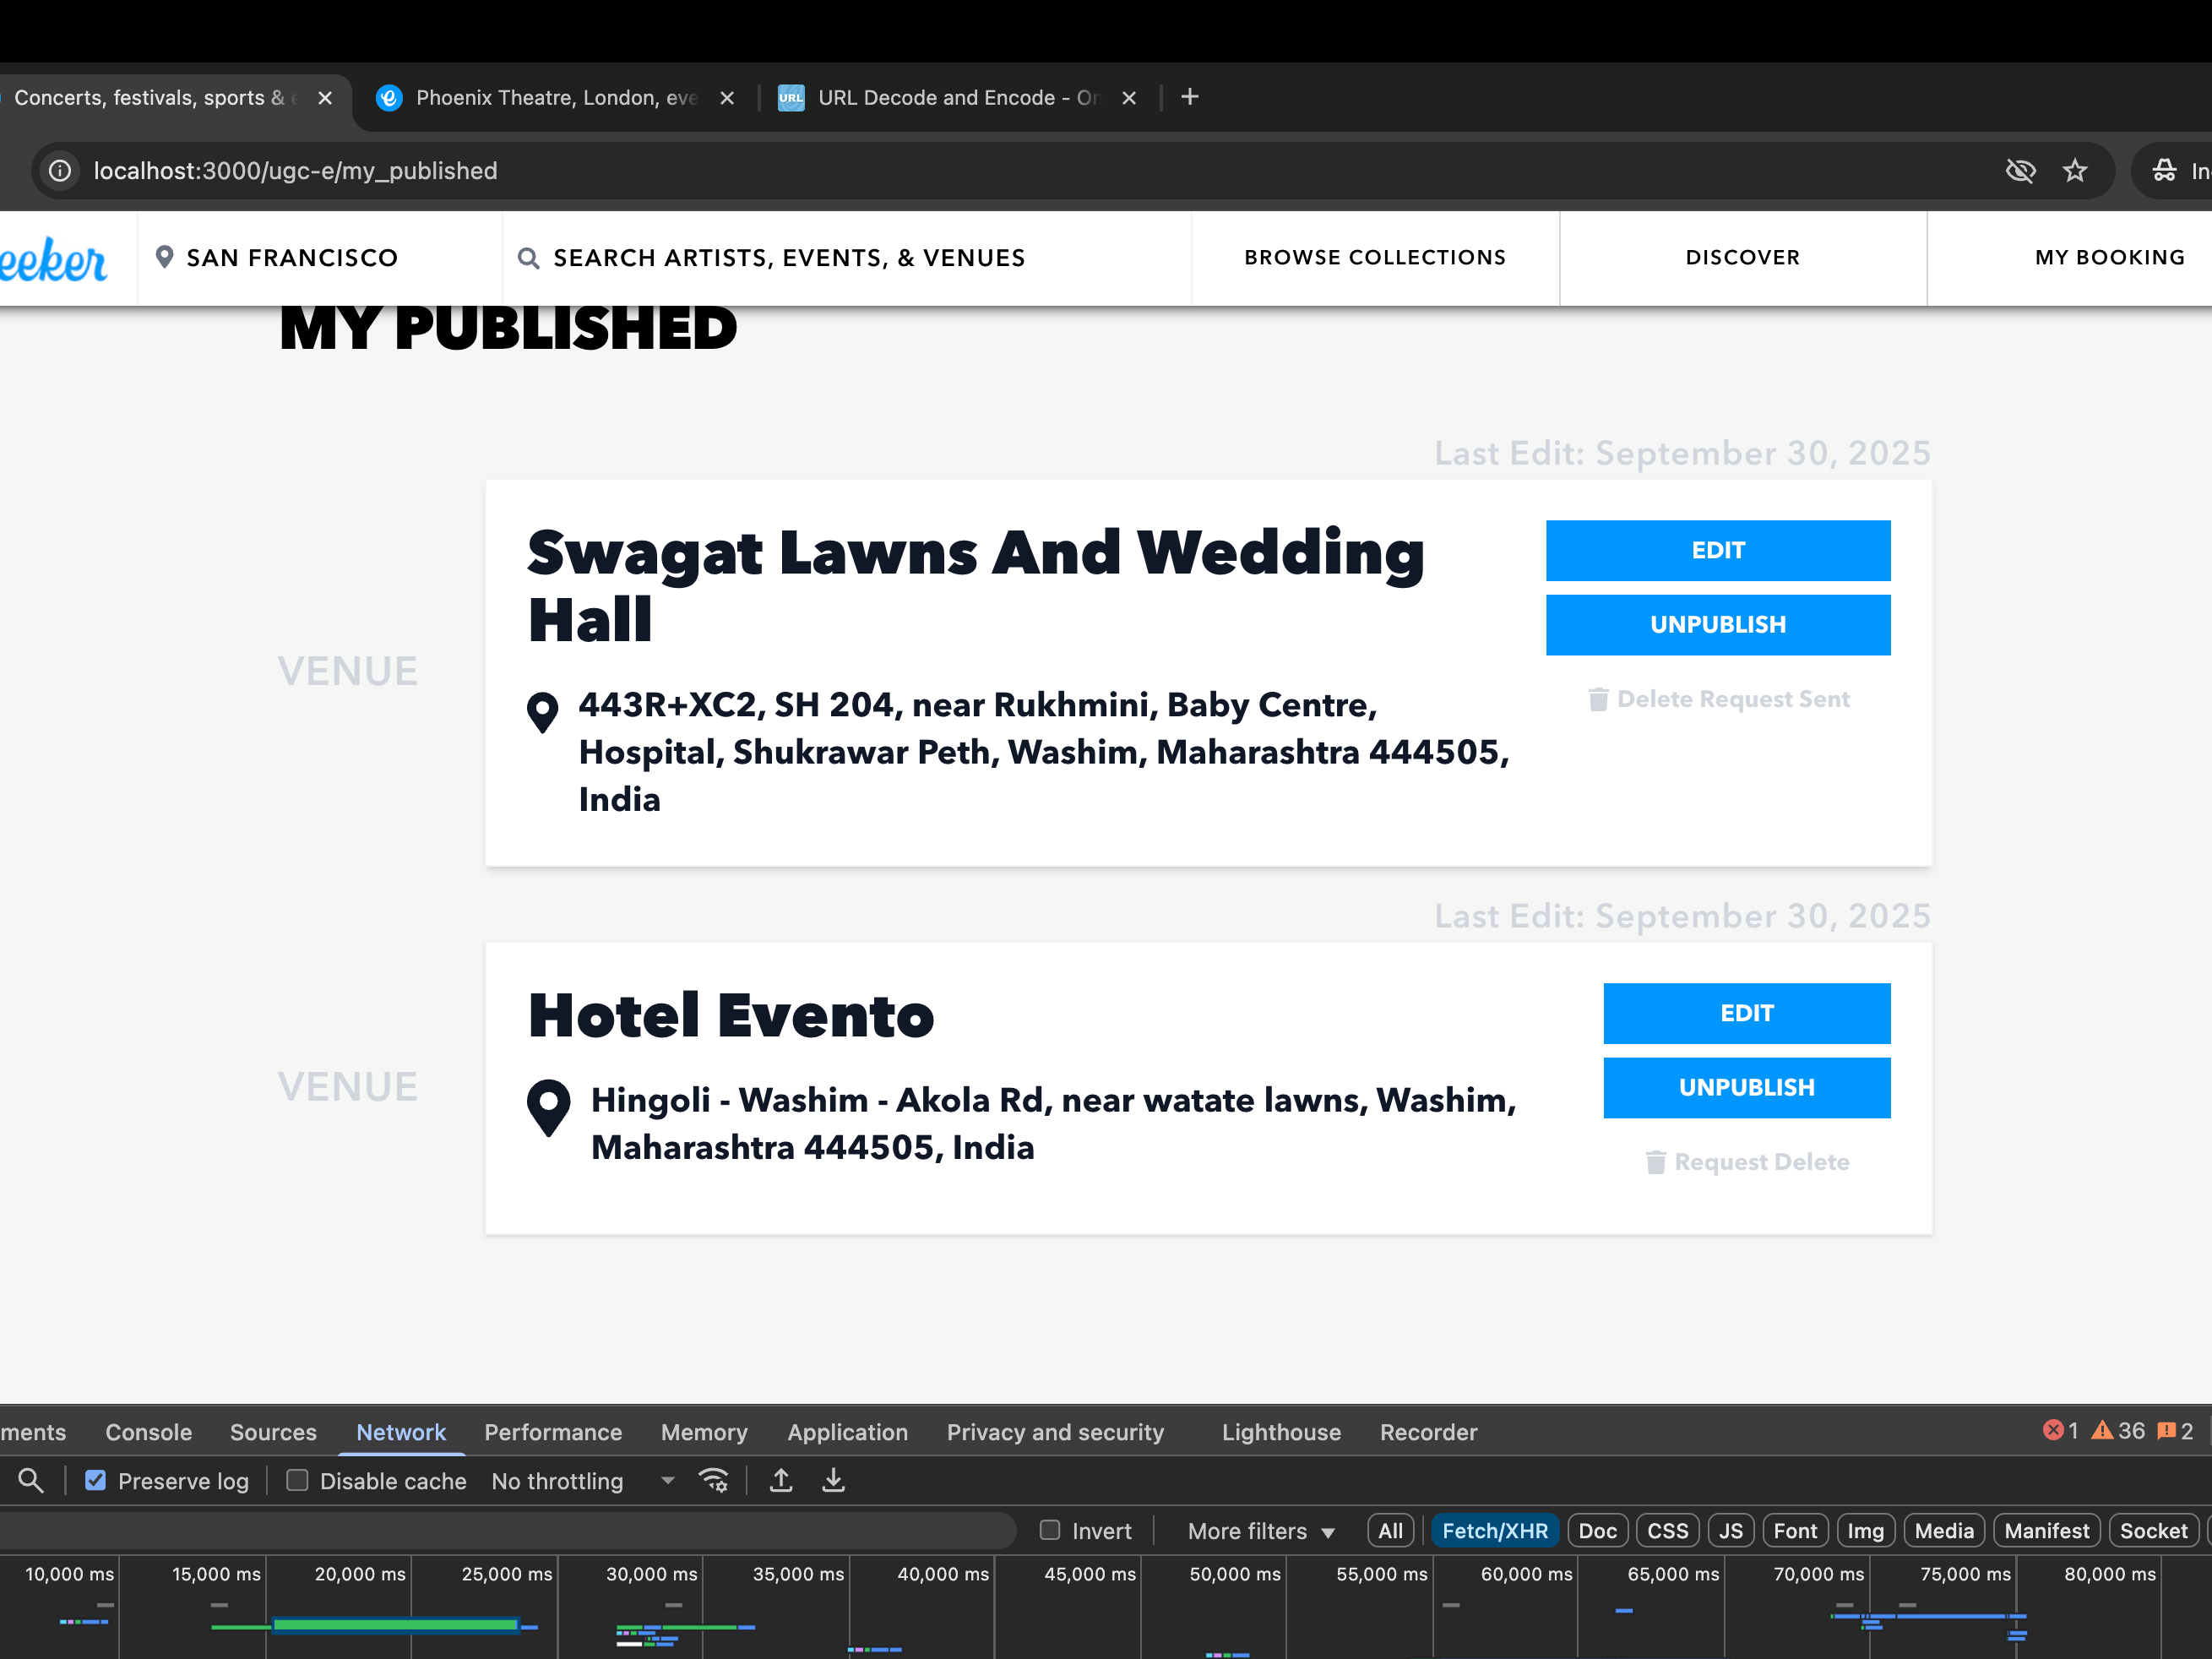Unpublish the Hotel Evento venue
Viewport: 2212px width, 1659px height.
1746,1087
